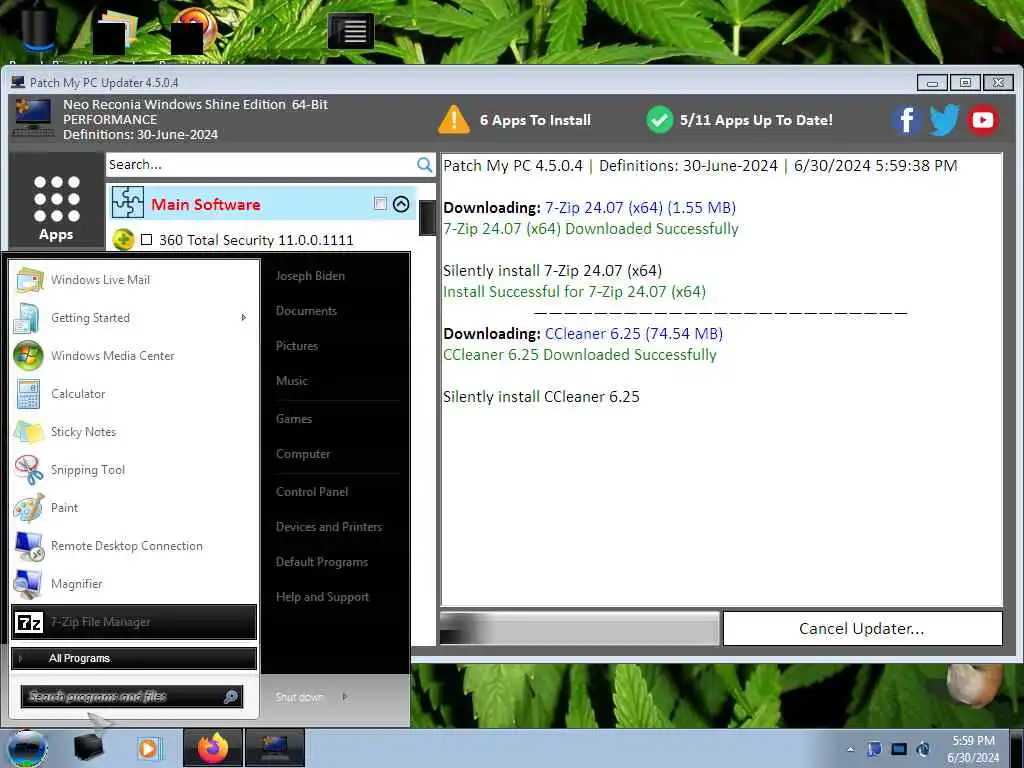The height and width of the screenshot is (768, 1024).
Task: Open Games from Start menu
Action: [x=294, y=419]
